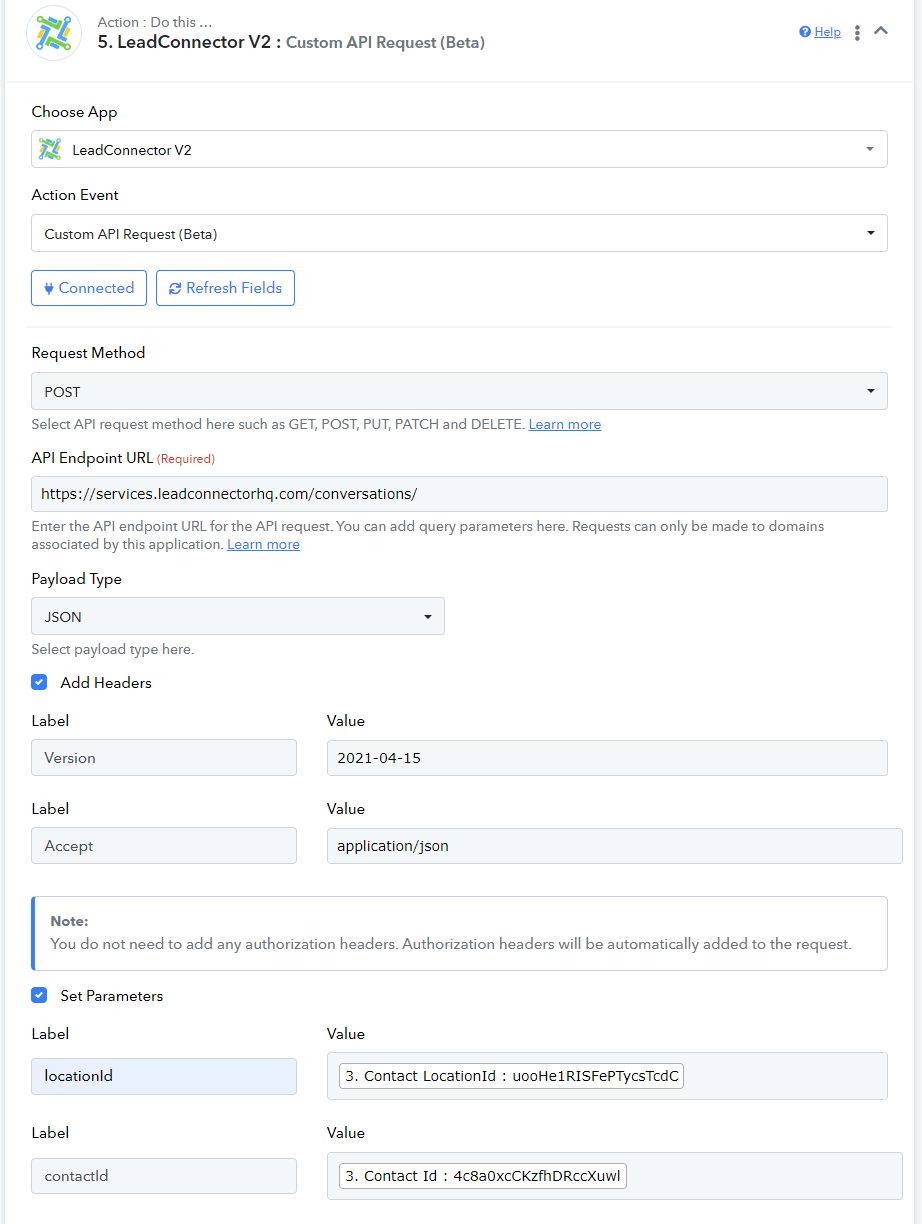Open the three-dot options menu in header
Image resolution: width=922 pixels, height=1224 pixels.
(x=857, y=33)
